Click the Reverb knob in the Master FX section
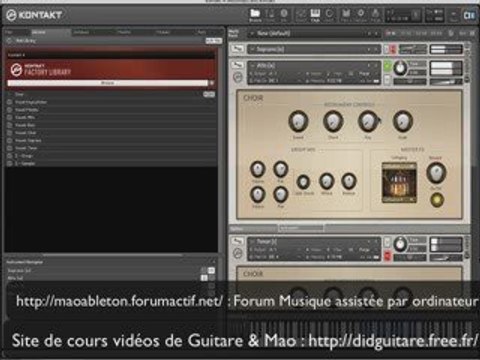480x360 pixels. click(x=436, y=173)
